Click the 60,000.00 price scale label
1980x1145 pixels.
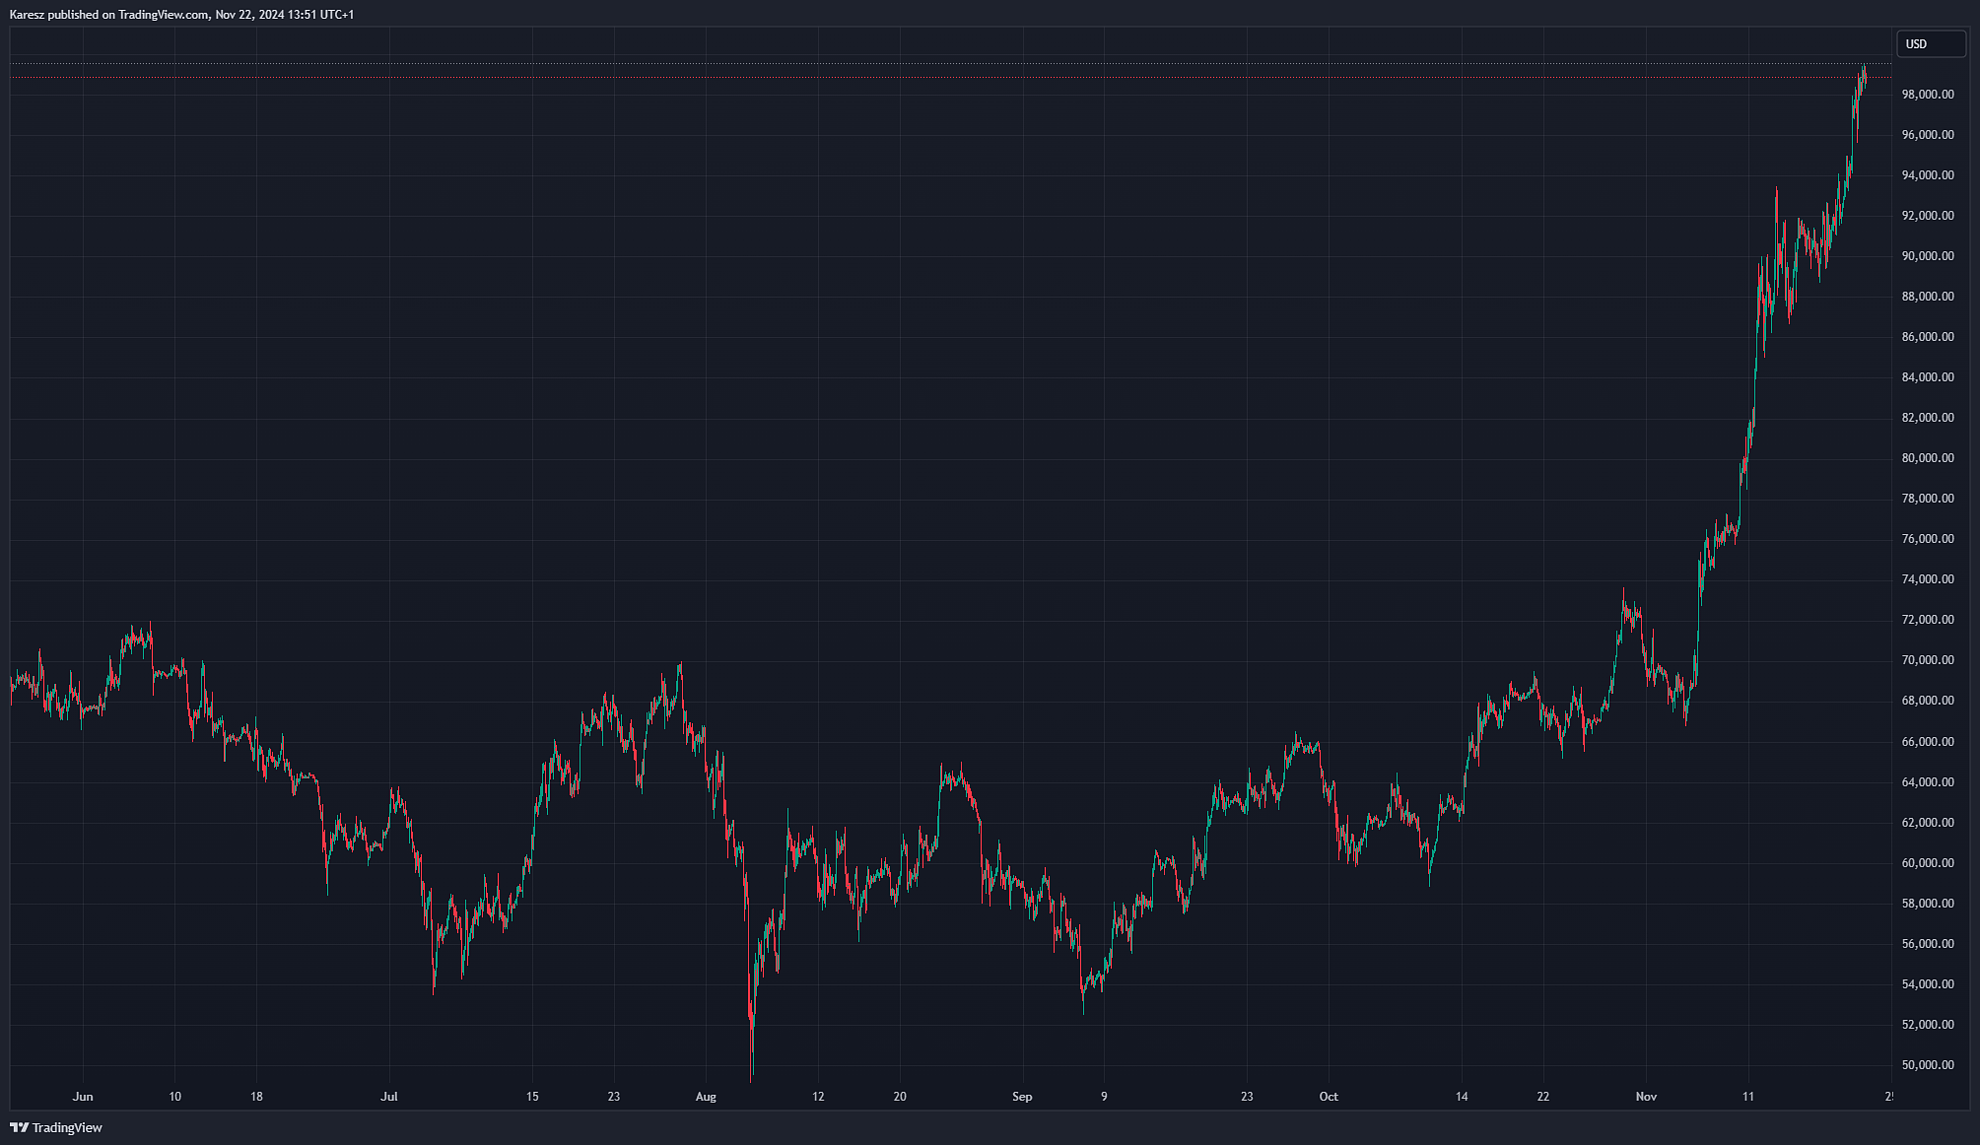pos(1927,863)
